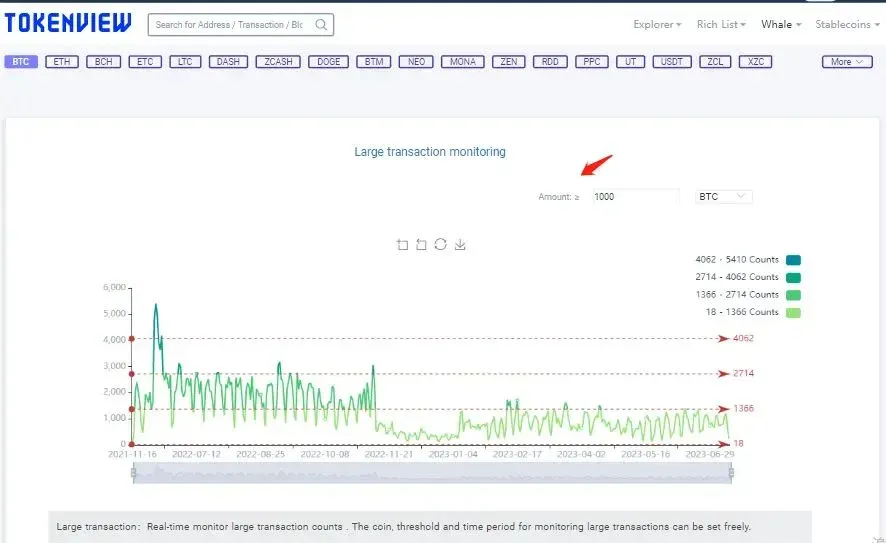Screen dimensions: 886x543
Task: Toggle the 18 - 1366 Counts legend swatch
Action: pos(793,312)
